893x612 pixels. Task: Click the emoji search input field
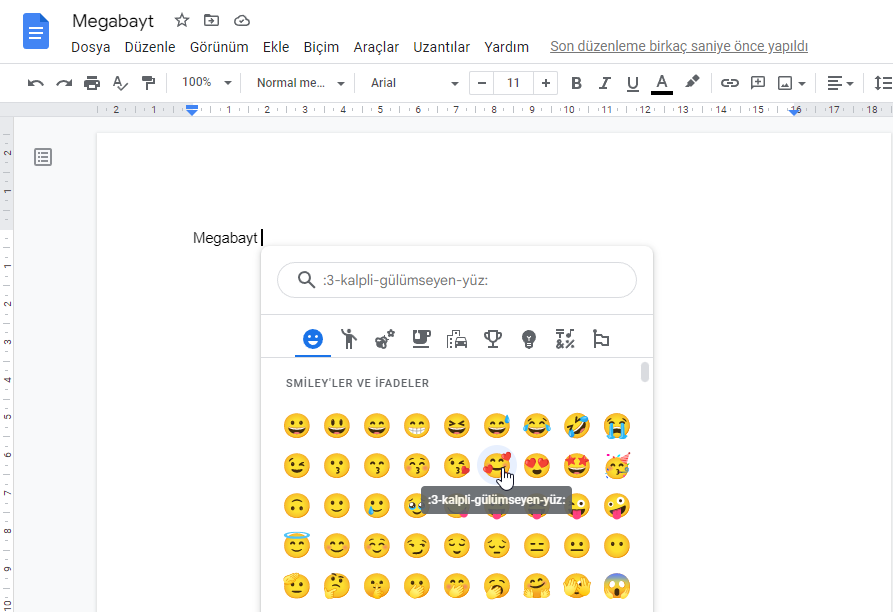(470, 280)
